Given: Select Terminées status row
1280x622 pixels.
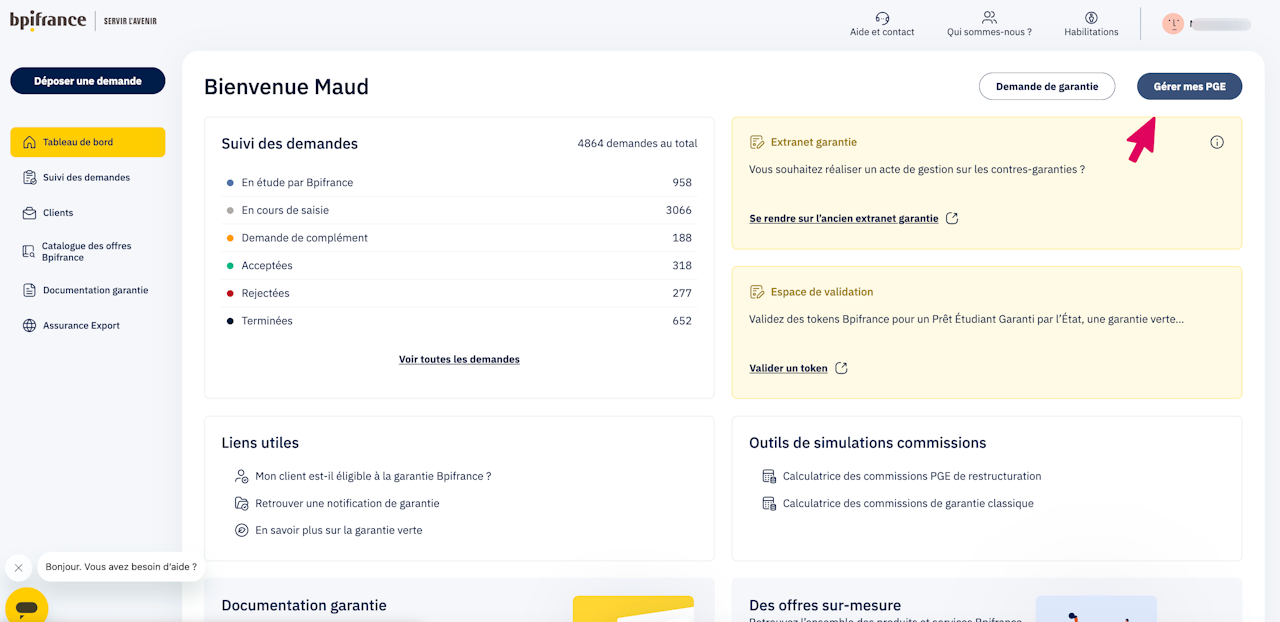Looking at the screenshot, I should pyautogui.click(x=459, y=321).
